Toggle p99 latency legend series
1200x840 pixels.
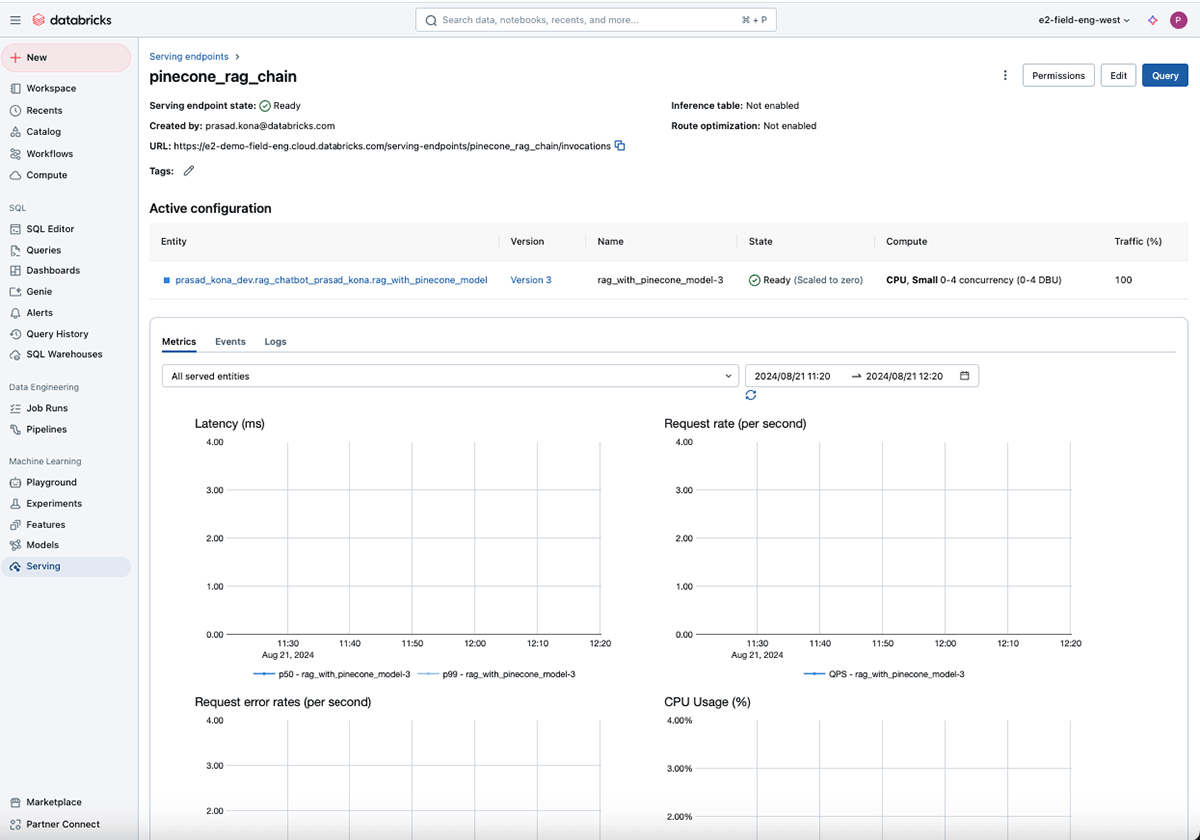495,674
